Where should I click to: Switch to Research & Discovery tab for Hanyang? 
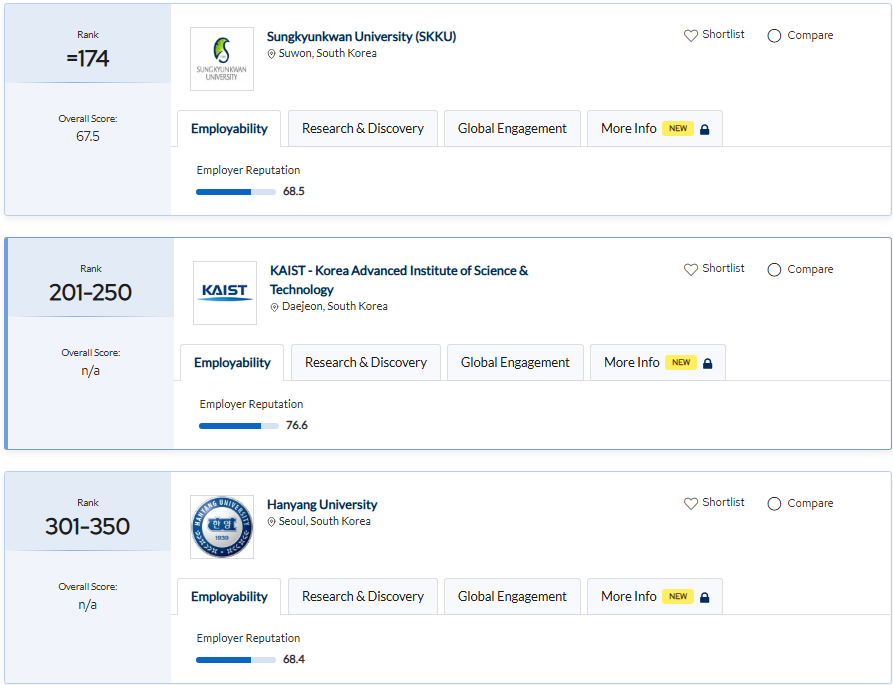363,597
